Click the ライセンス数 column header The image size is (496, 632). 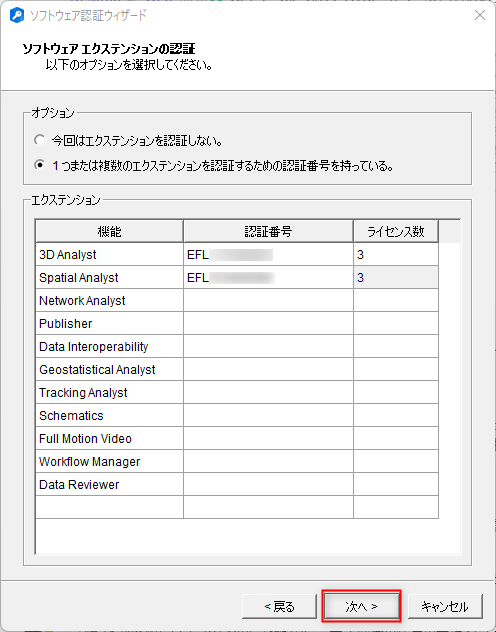396,231
